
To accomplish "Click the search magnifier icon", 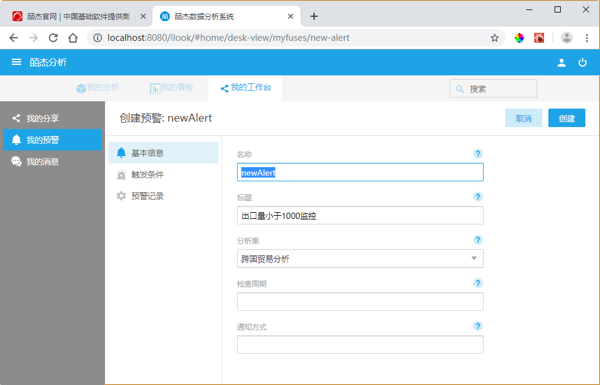I will click(x=460, y=89).
